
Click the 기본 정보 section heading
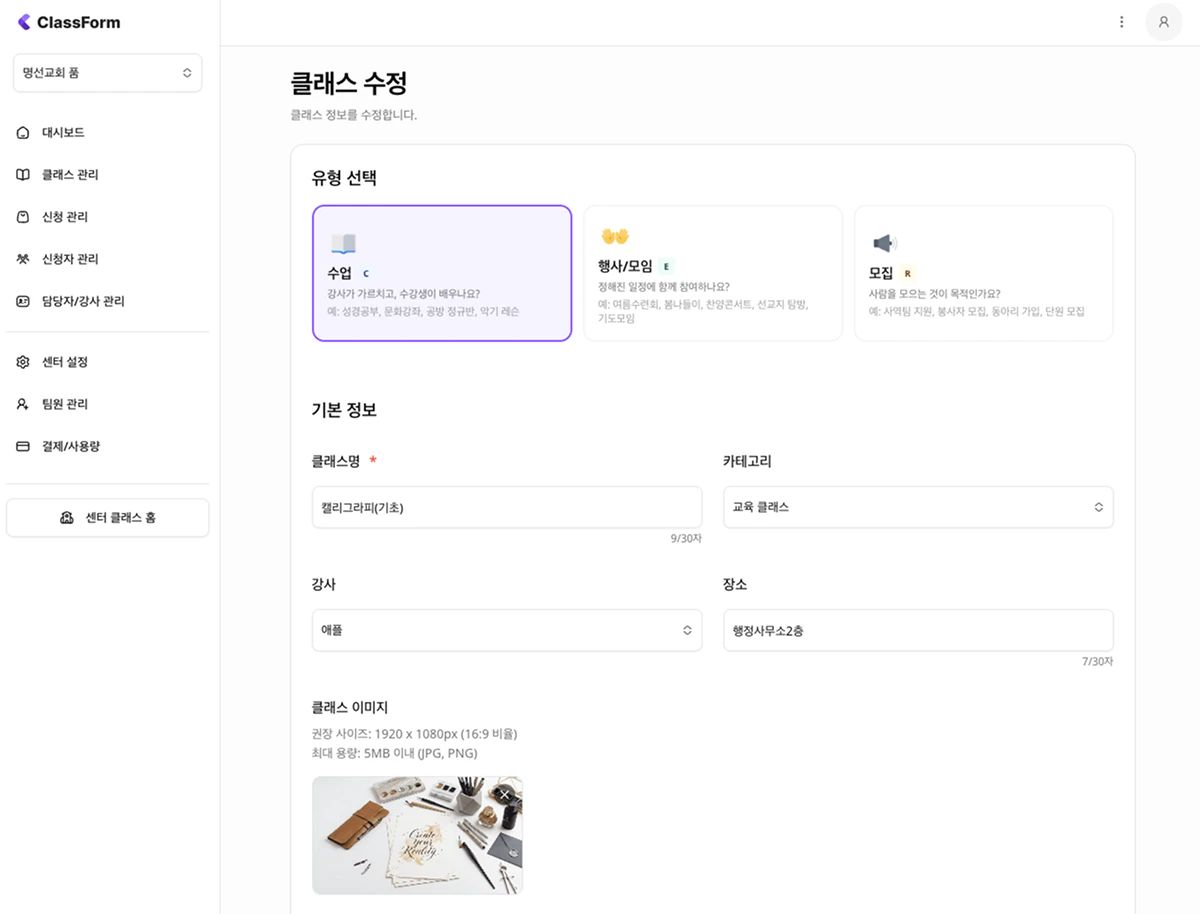pos(344,410)
